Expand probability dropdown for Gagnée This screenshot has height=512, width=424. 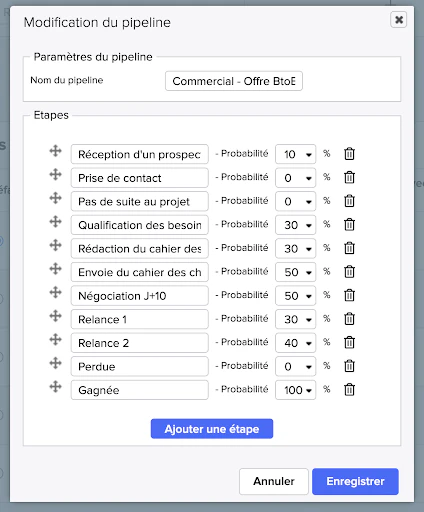coord(295,390)
